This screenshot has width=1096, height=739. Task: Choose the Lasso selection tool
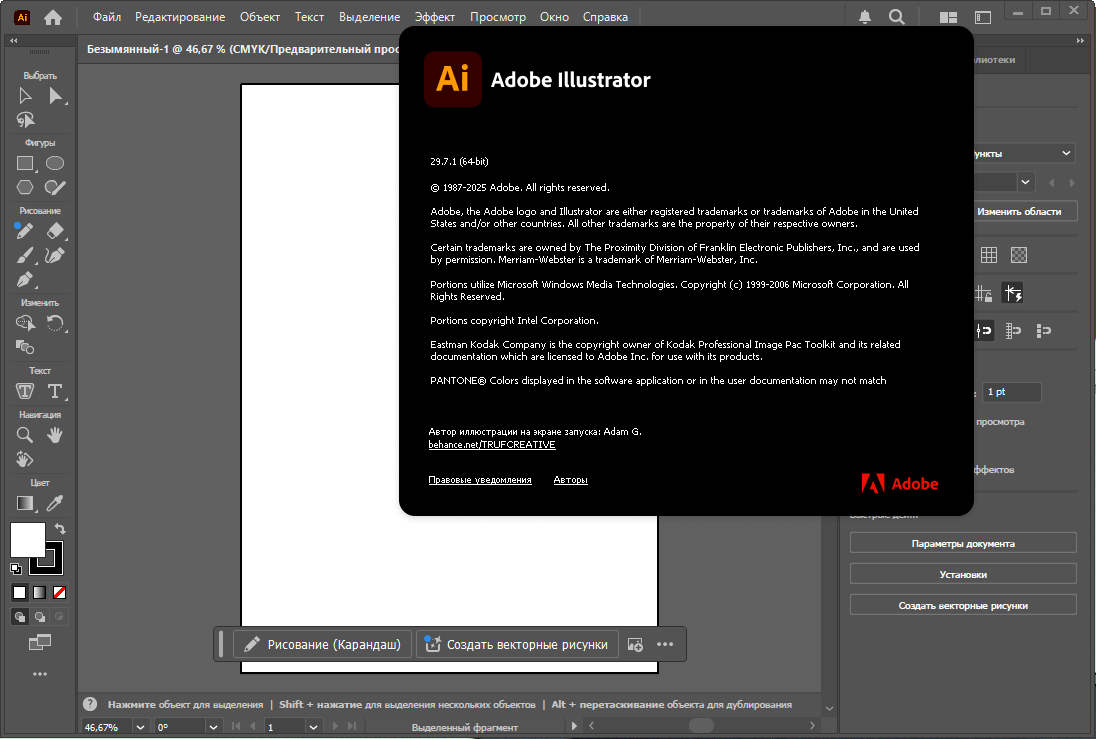click(25, 120)
